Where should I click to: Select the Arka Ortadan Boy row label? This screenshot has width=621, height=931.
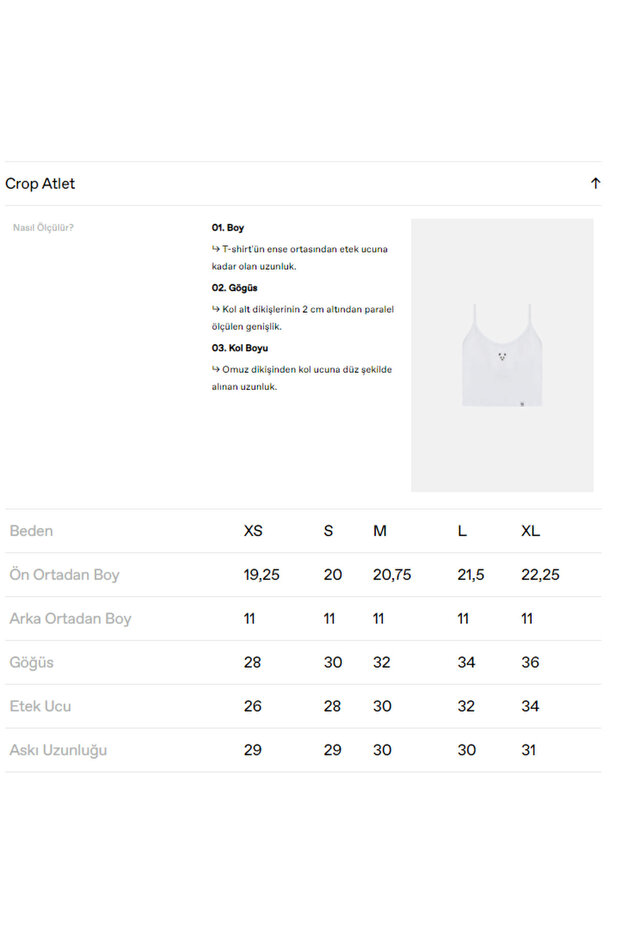(x=70, y=619)
